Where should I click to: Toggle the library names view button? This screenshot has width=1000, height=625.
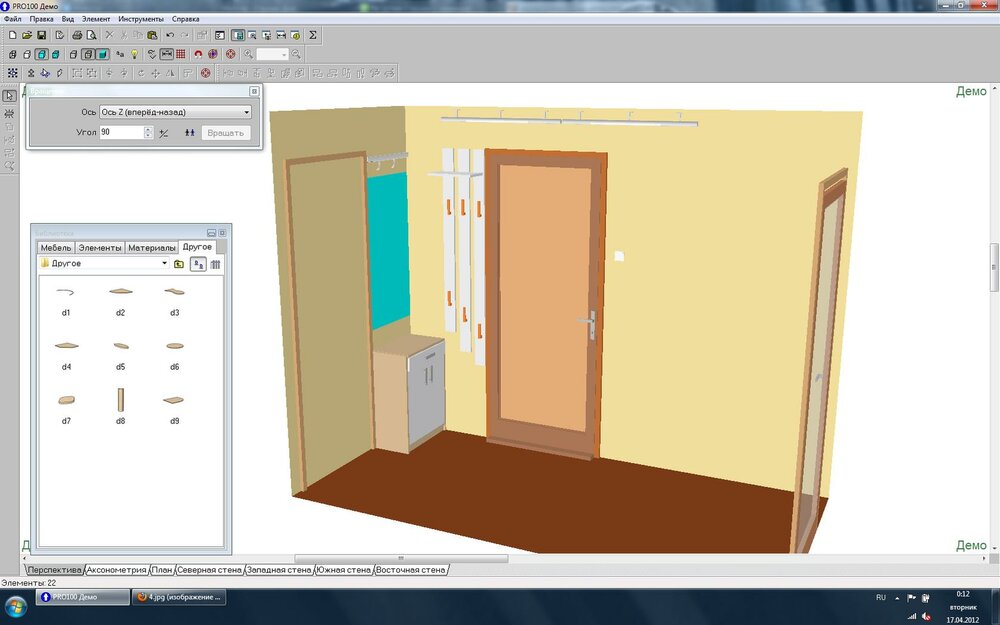click(198, 264)
